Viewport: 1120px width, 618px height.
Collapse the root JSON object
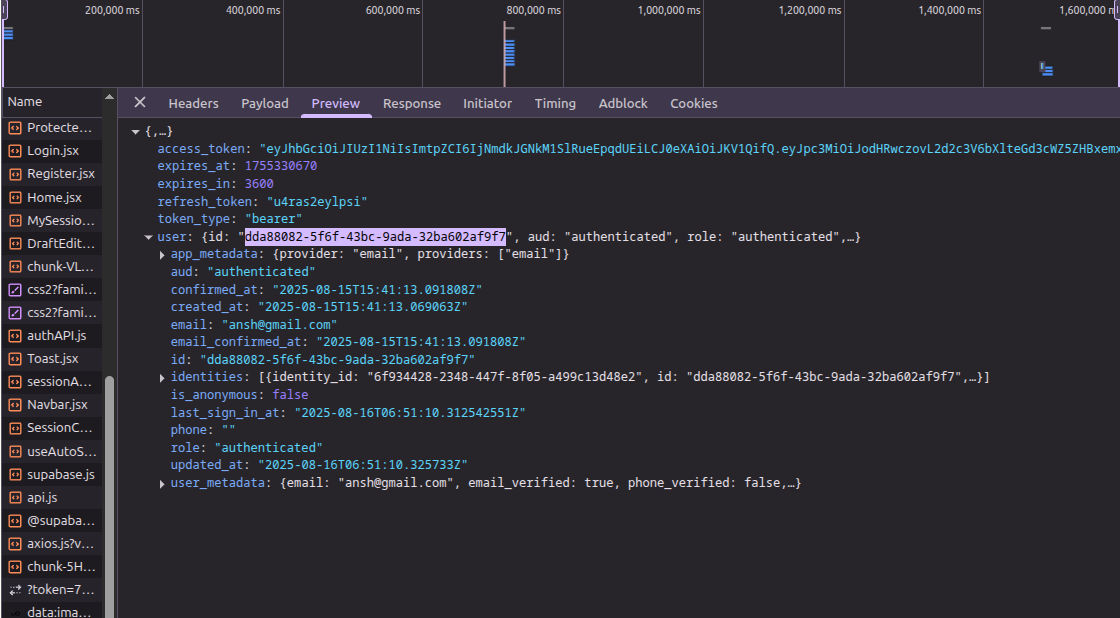pos(135,131)
